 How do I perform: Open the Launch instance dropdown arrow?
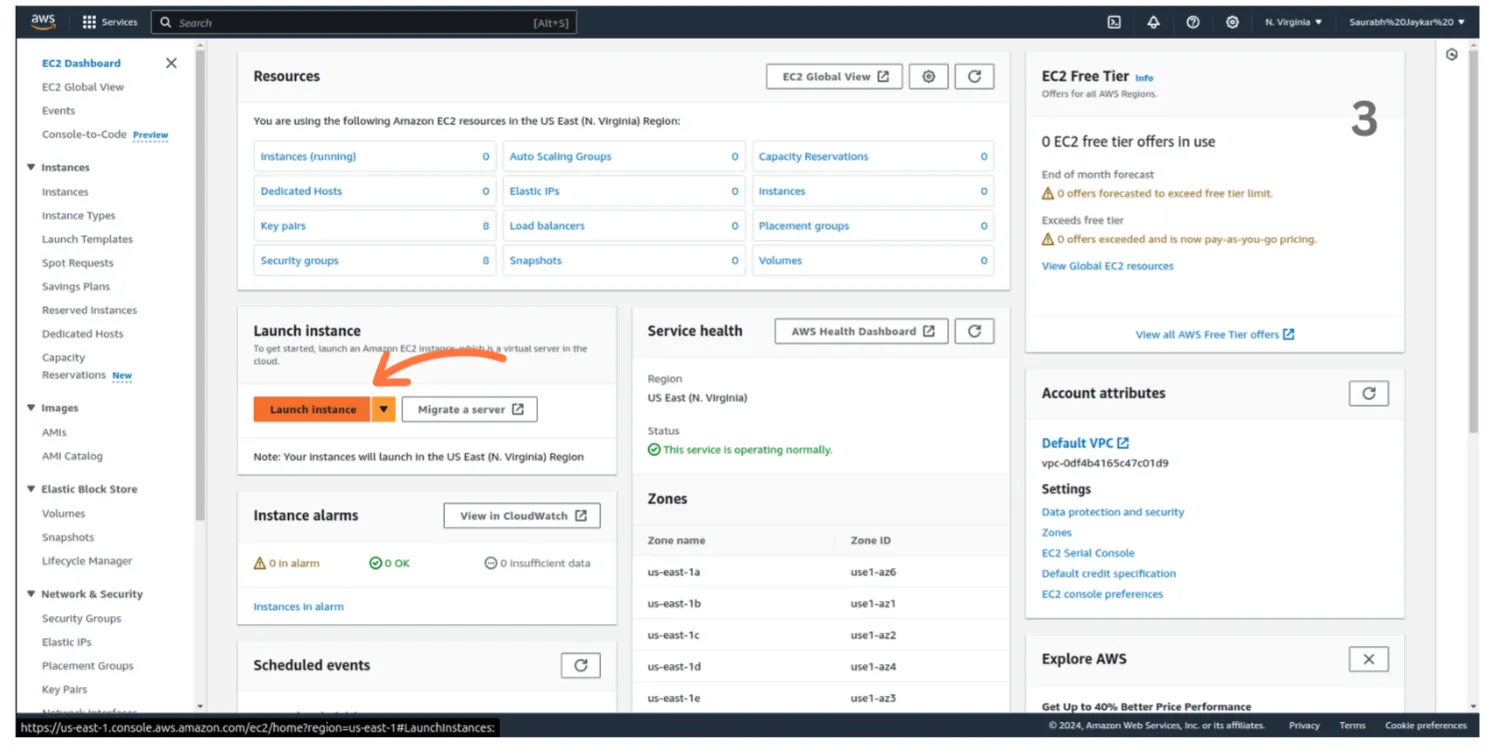pyautogui.click(x=384, y=409)
